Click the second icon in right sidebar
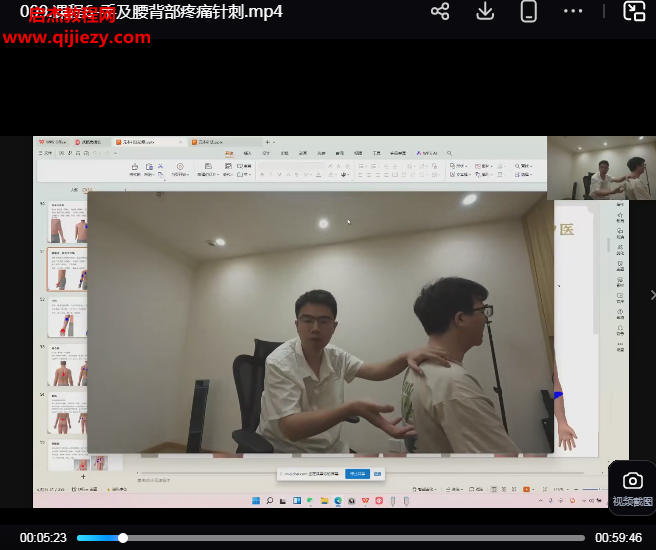 [x=620, y=231]
